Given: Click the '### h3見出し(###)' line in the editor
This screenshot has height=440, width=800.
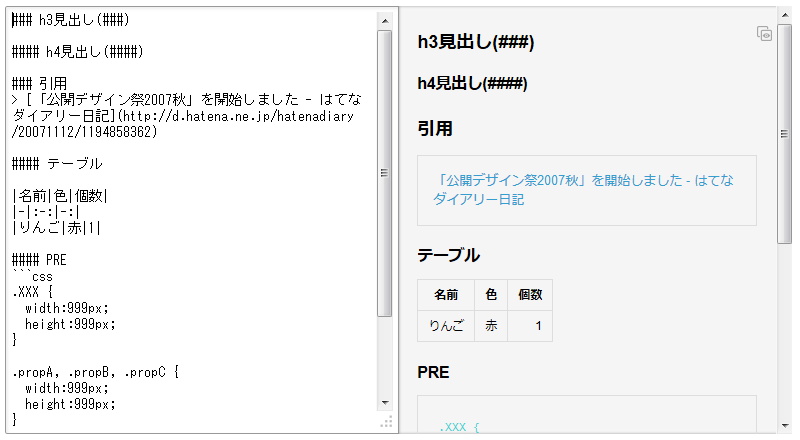Looking at the screenshot, I should pos(71,19).
